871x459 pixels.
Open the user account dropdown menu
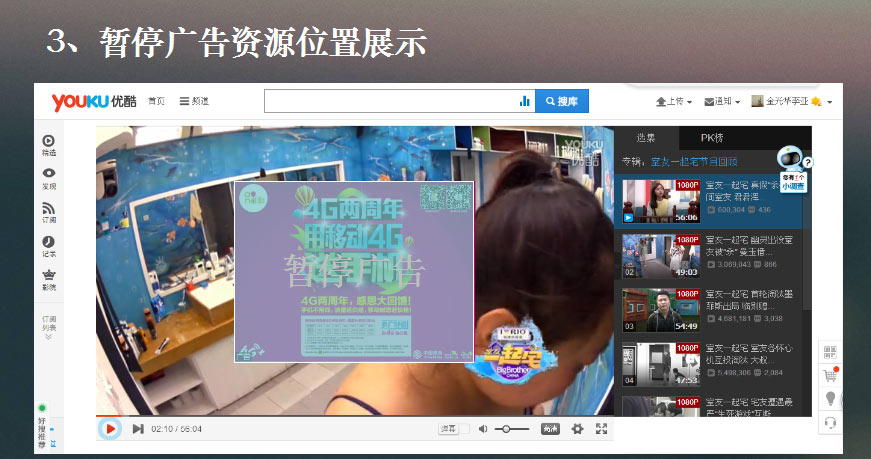pos(792,101)
